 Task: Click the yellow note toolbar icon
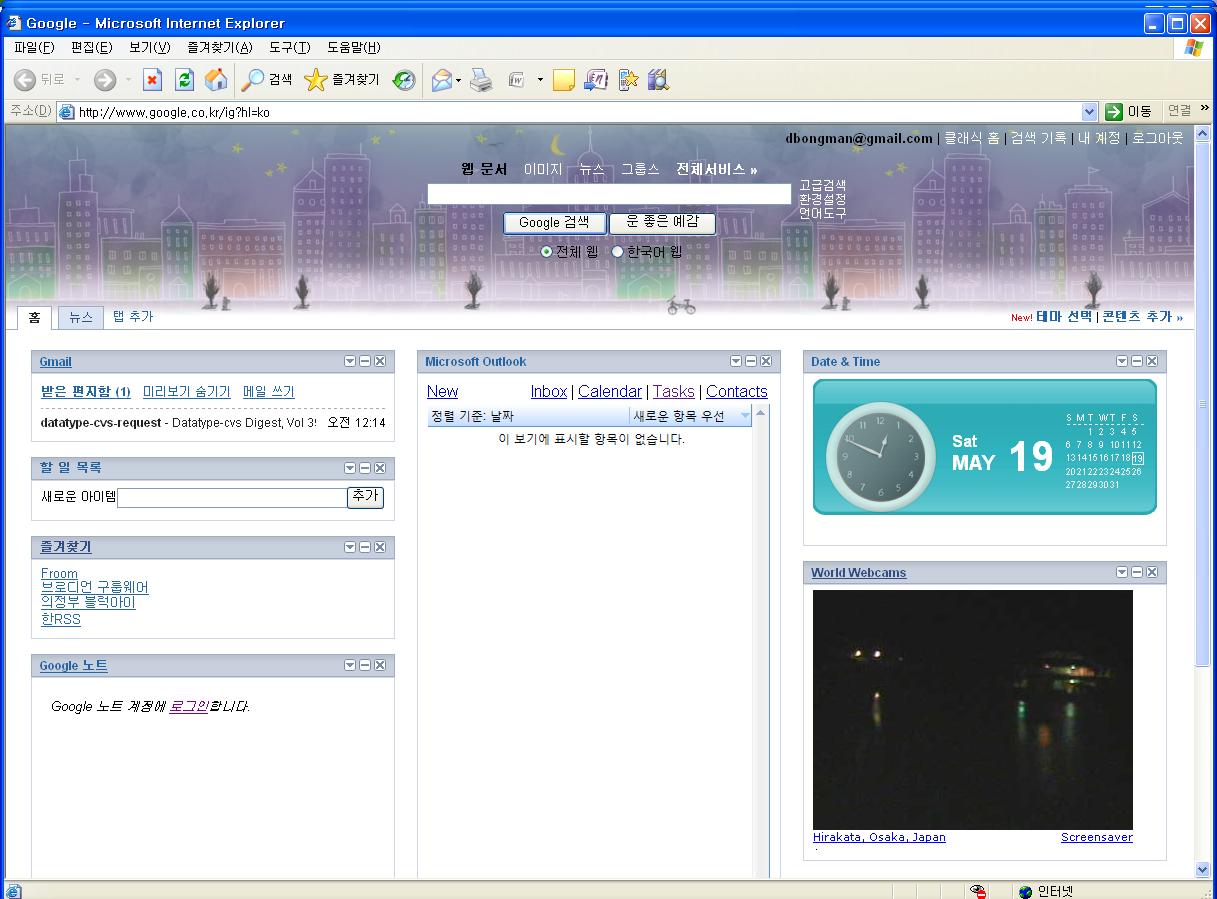[564, 80]
